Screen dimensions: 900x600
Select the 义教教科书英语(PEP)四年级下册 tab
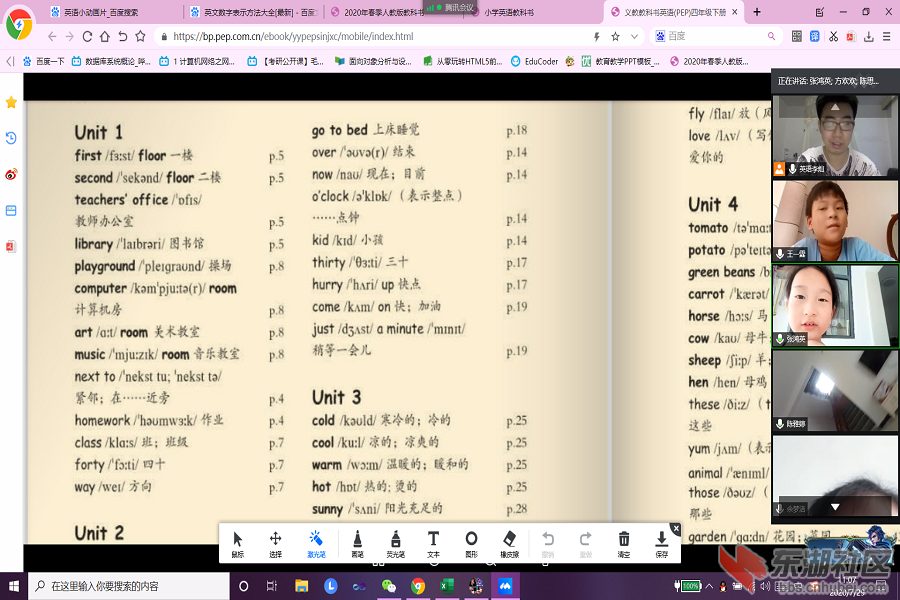click(674, 12)
